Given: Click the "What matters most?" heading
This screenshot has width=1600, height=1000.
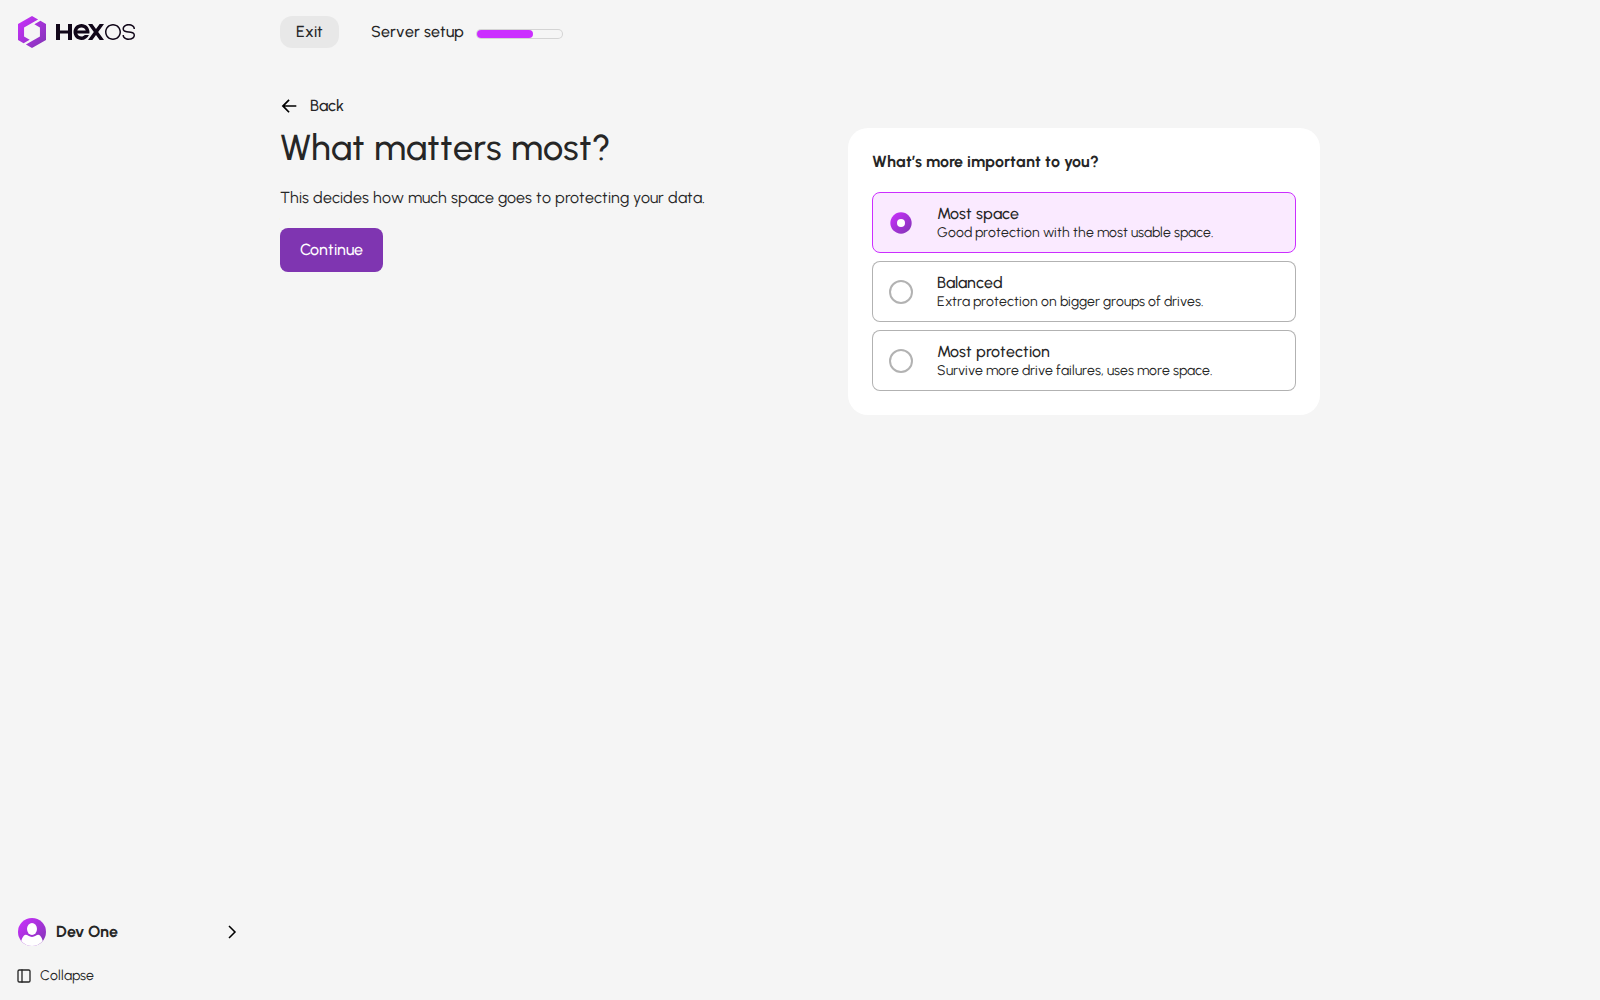Looking at the screenshot, I should tap(445, 148).
